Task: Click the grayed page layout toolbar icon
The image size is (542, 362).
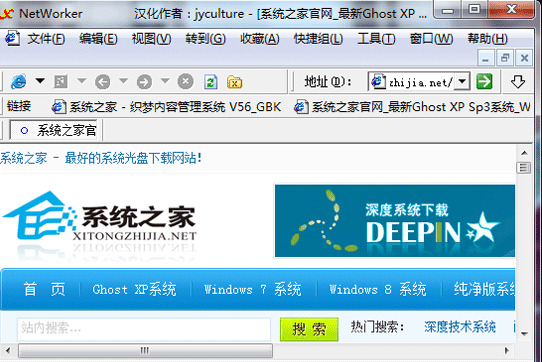Action: (61, 82)
